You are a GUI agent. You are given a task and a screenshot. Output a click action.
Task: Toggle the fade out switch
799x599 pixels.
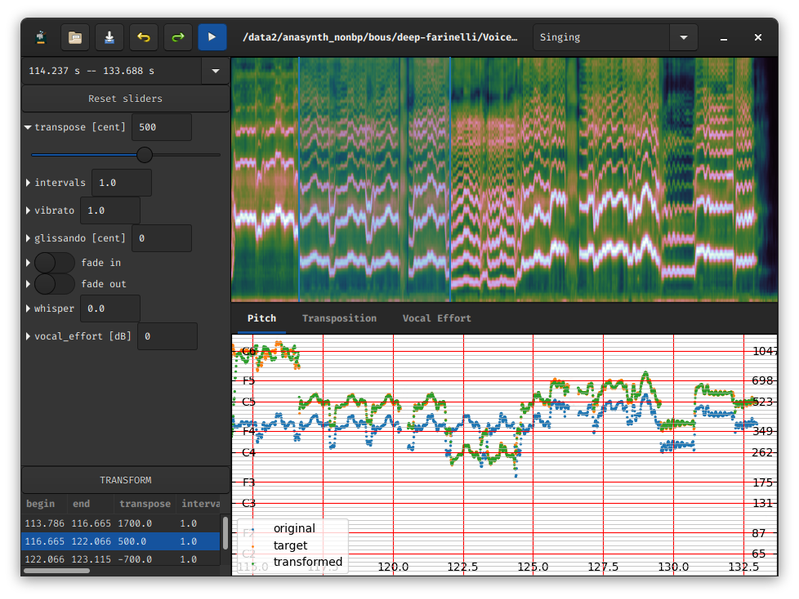click(55, 284)
